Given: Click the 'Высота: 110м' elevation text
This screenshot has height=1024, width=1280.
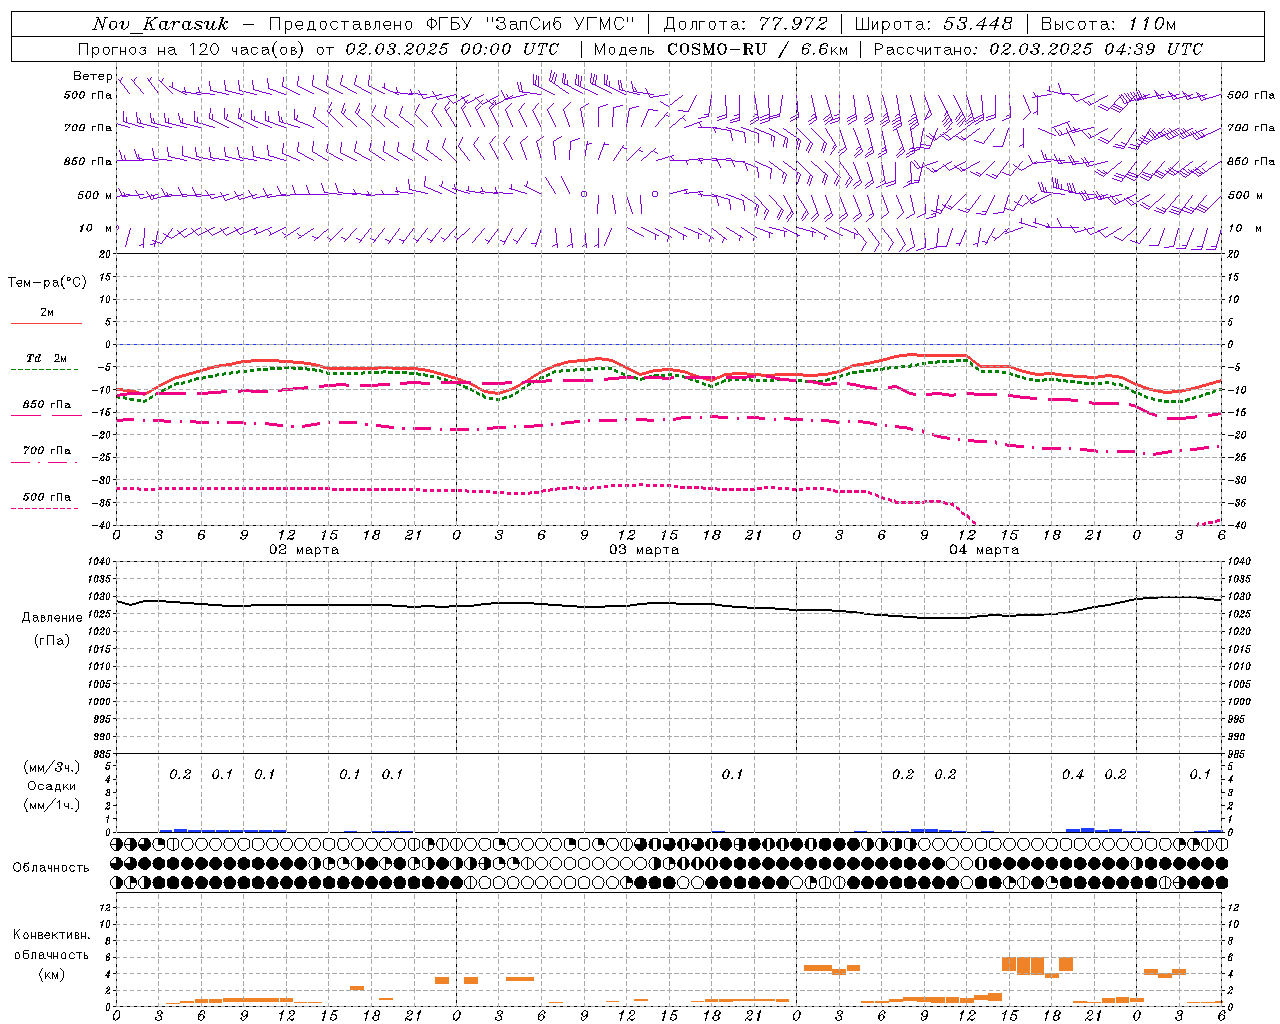Looking at the screenshot, I should 1108,24.
